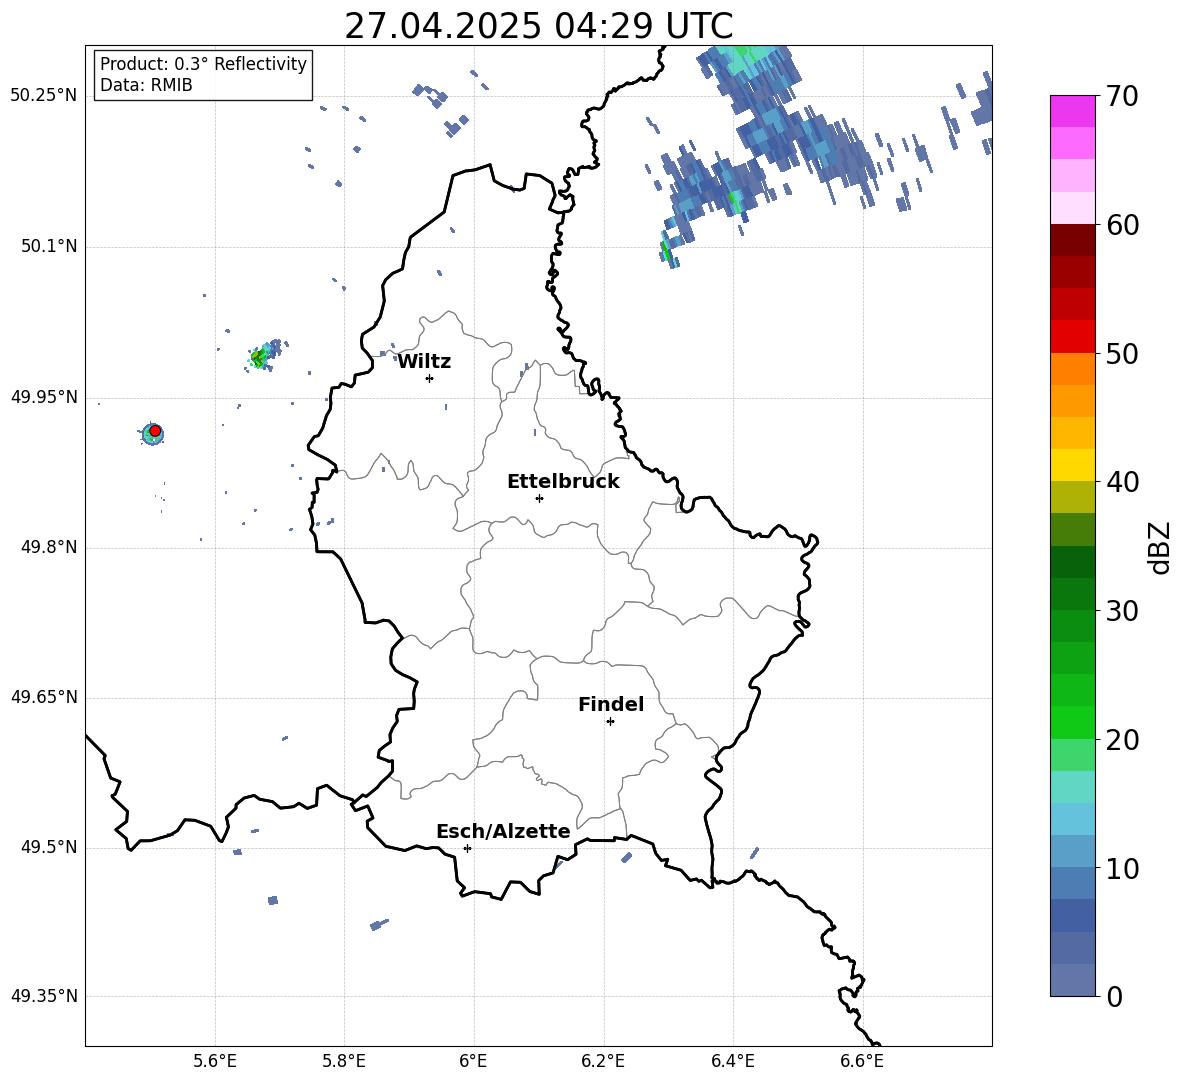Click the colorbar tick label 20
This screenshot has height=1081, width=1184.
(1123, 739)
